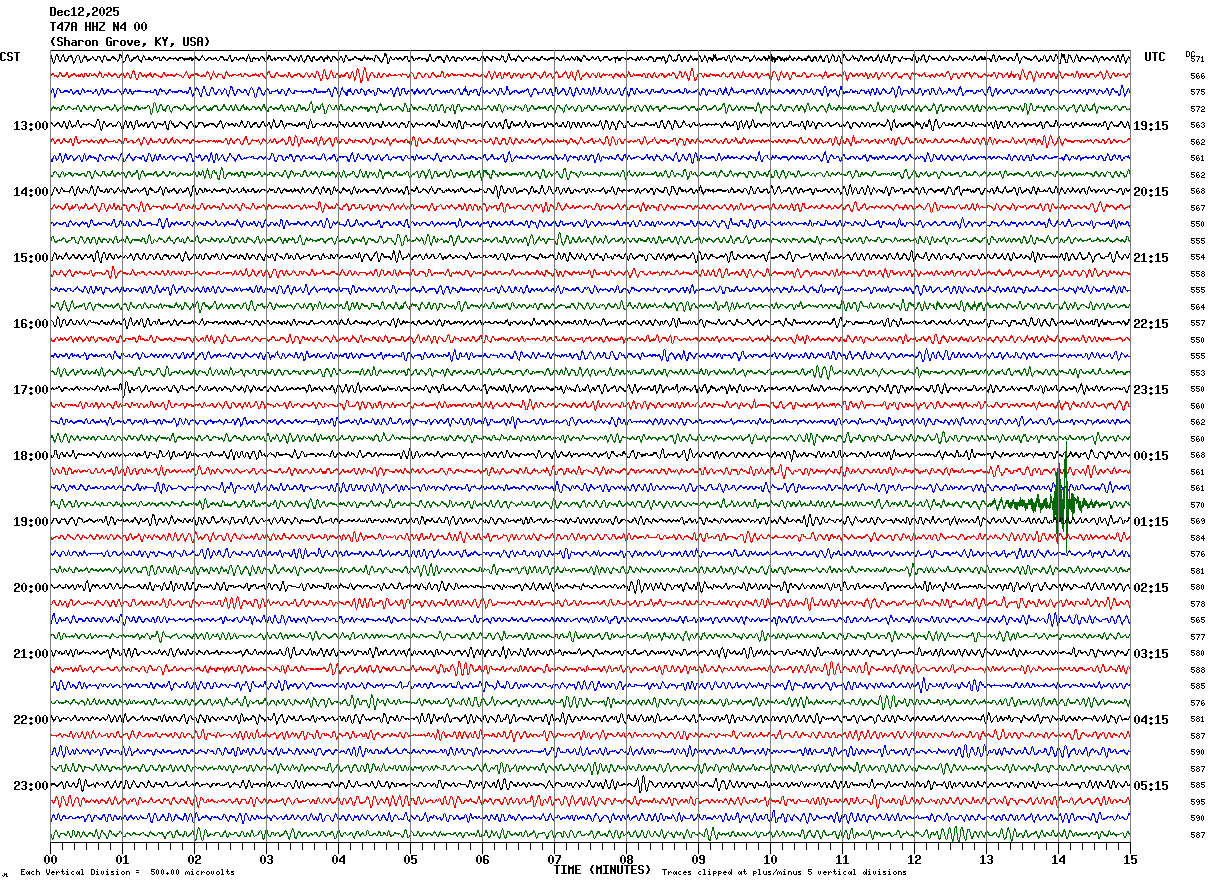1210x886 pixels.
Task: Select the 18:00 CST time label
Action: pyautogui.click(x=30, y=456)
